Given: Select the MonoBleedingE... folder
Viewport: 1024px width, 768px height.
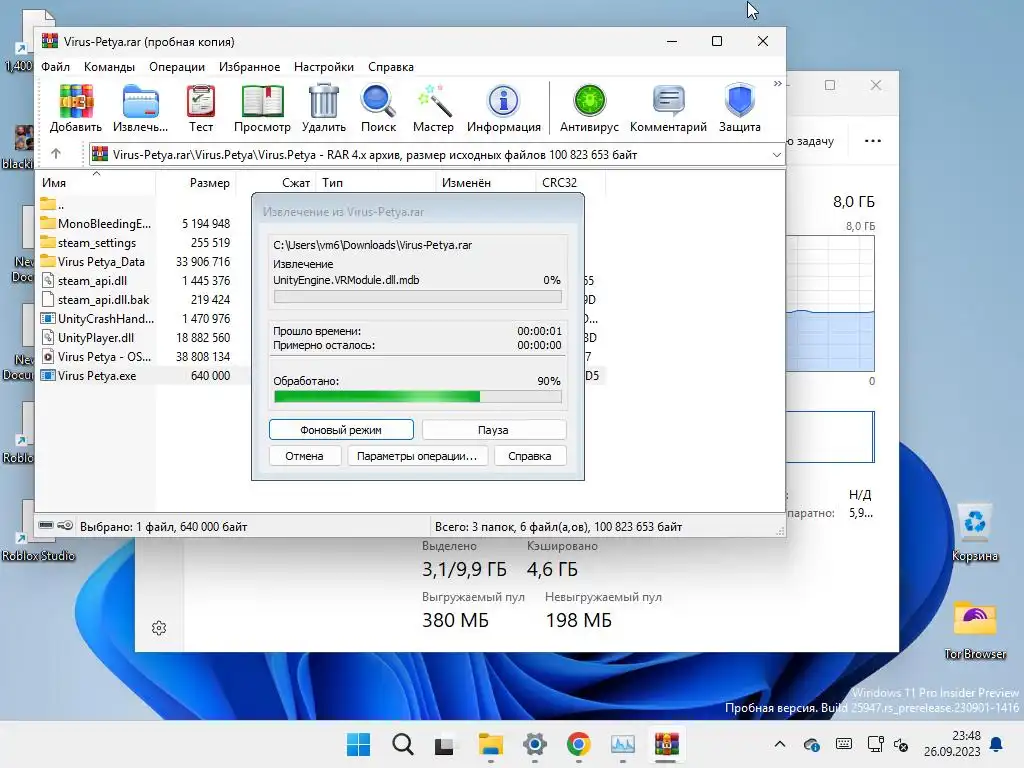Looking at the screenshot, I should (x=96, y=223).
